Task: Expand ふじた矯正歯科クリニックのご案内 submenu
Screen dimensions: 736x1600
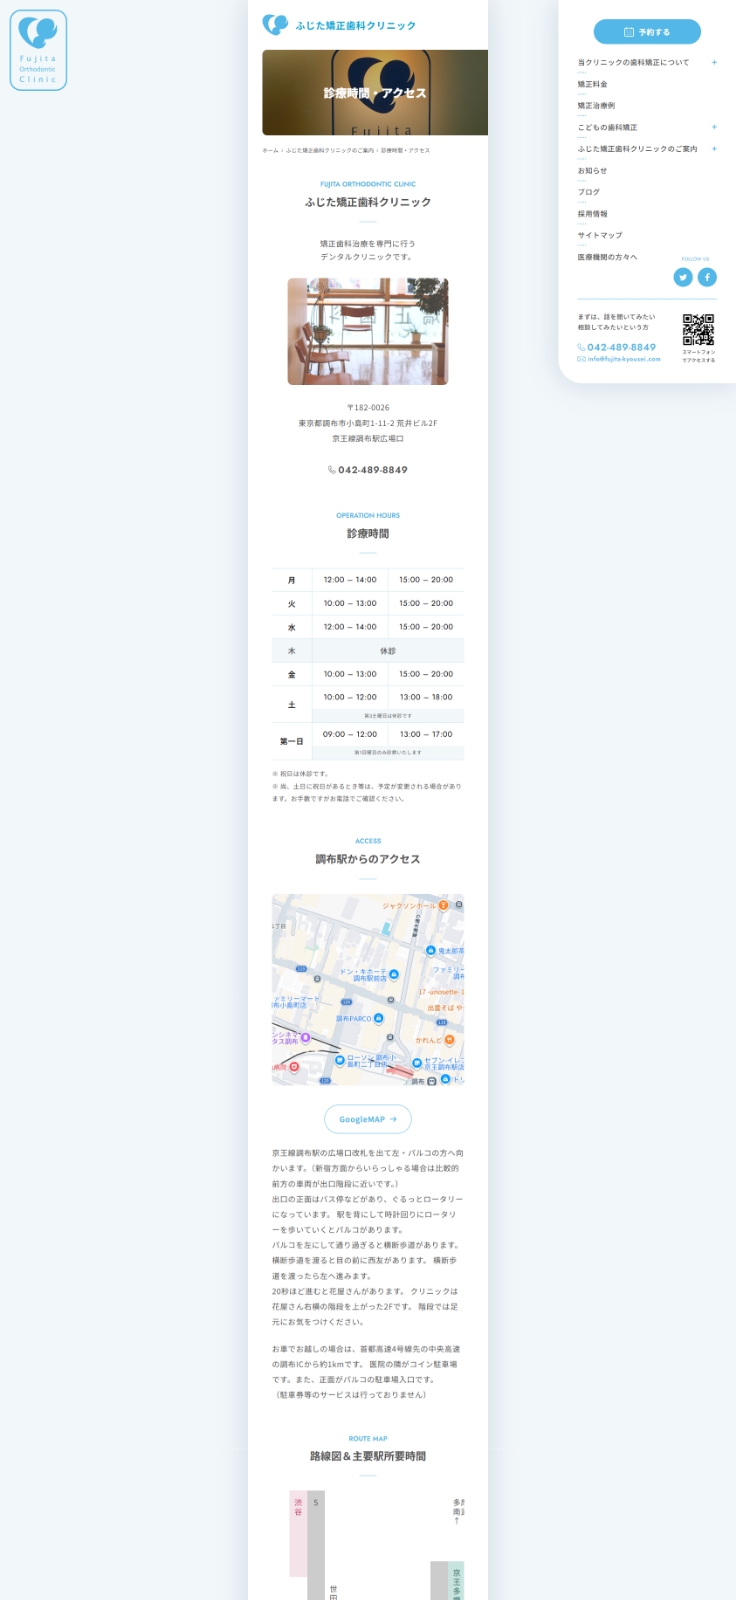Action: [714, 149]
